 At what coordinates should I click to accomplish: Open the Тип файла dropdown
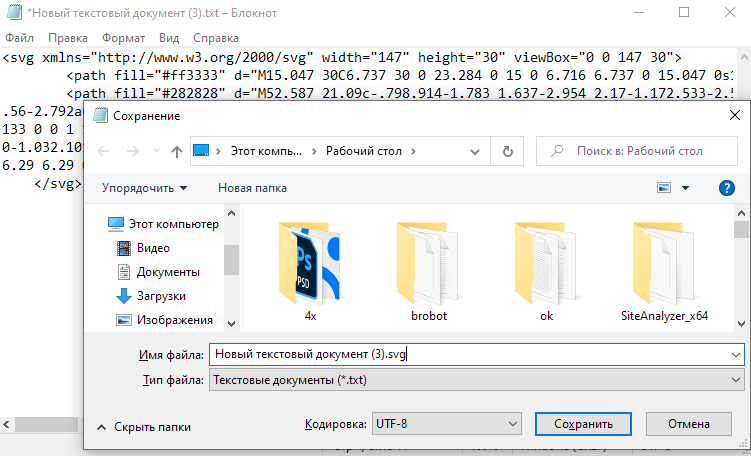click(477, 380)
